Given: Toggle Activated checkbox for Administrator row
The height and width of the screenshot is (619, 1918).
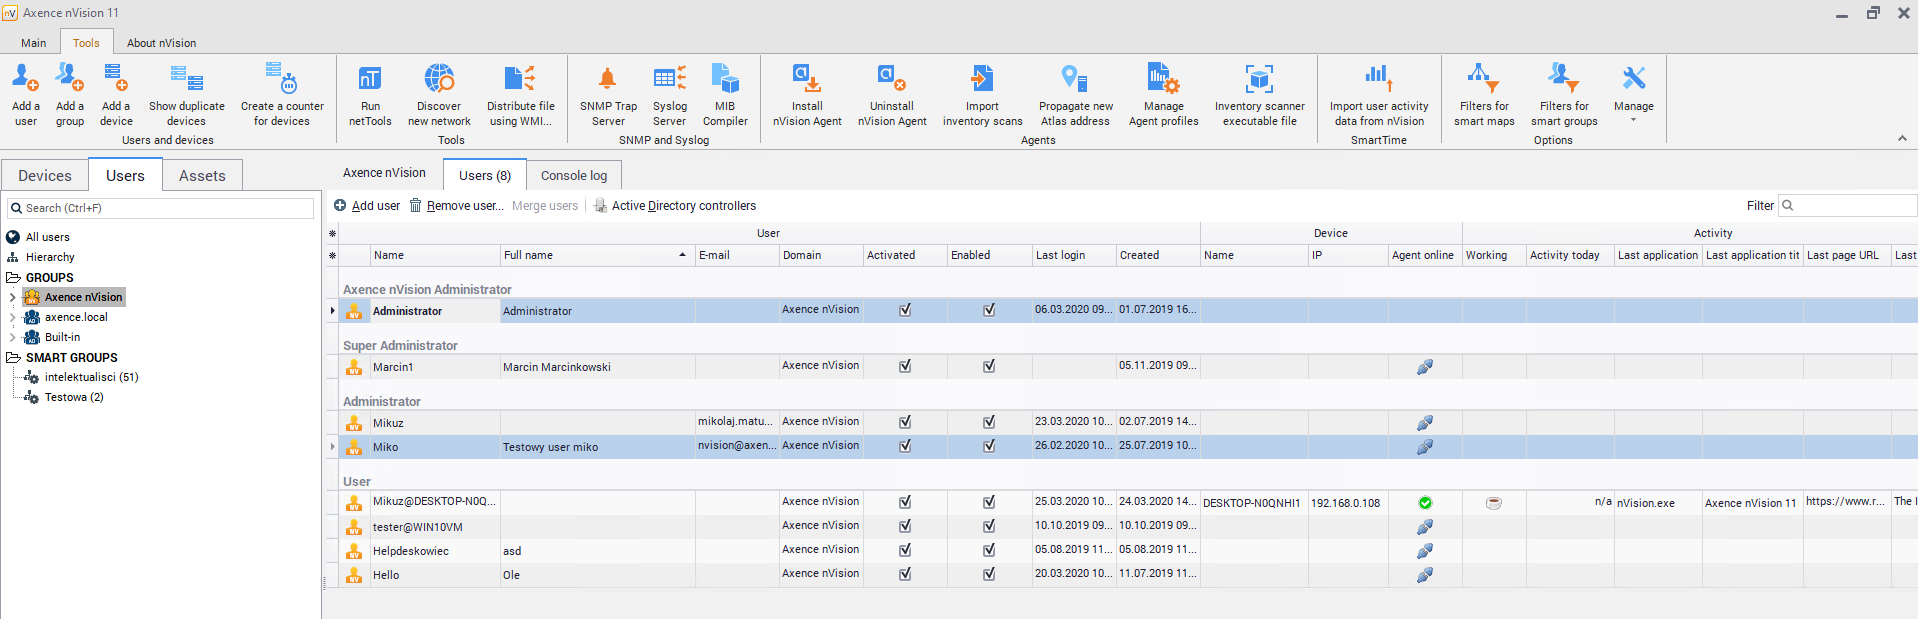Looking at the screenshot, I should 905,310.
